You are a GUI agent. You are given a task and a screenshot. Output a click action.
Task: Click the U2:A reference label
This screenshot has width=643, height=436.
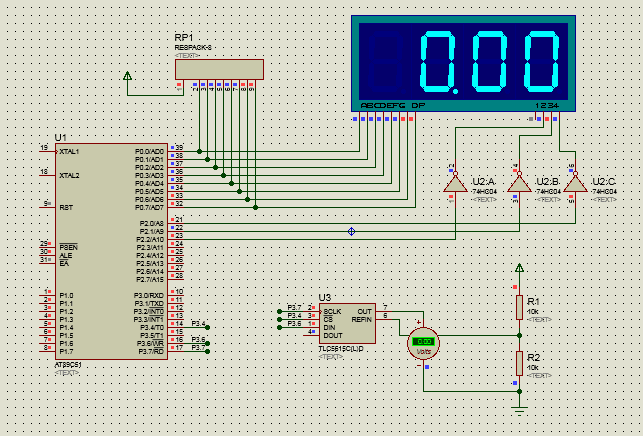[483, 182]
